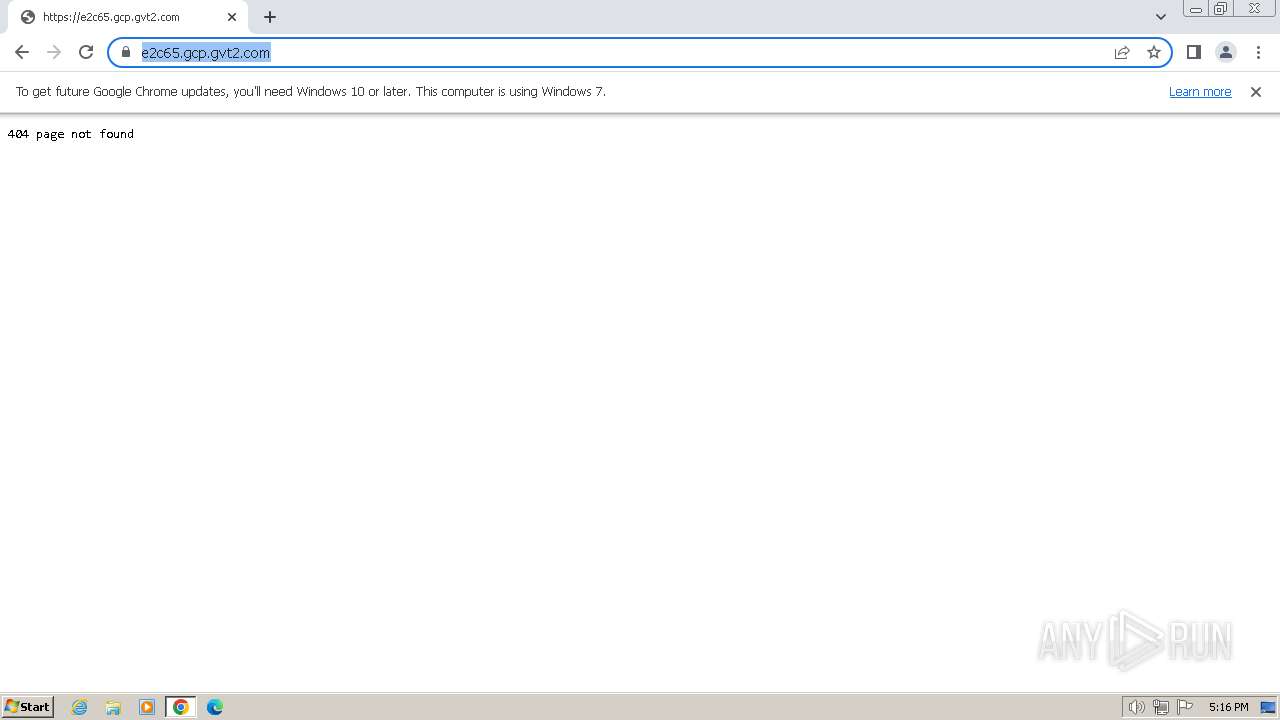
Task: Bookmark this tab with star icon
Action: tap(1154, 52)
